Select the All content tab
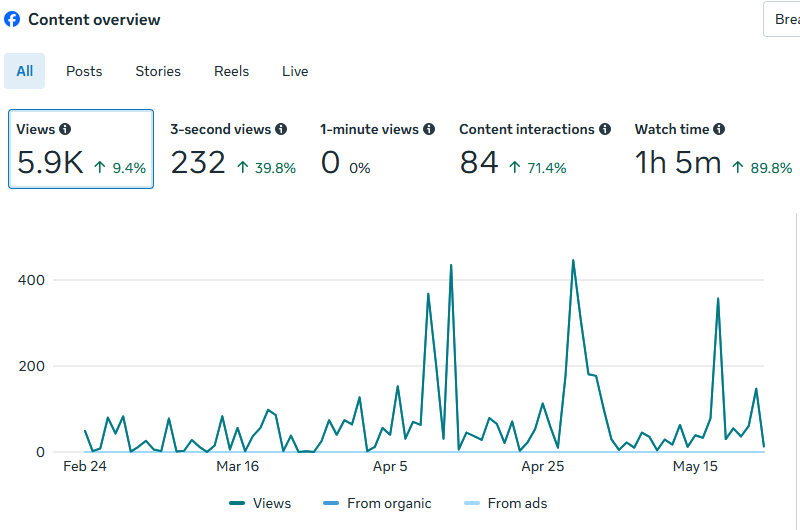Screen dimensions: 800x530 tap(24, 71)
